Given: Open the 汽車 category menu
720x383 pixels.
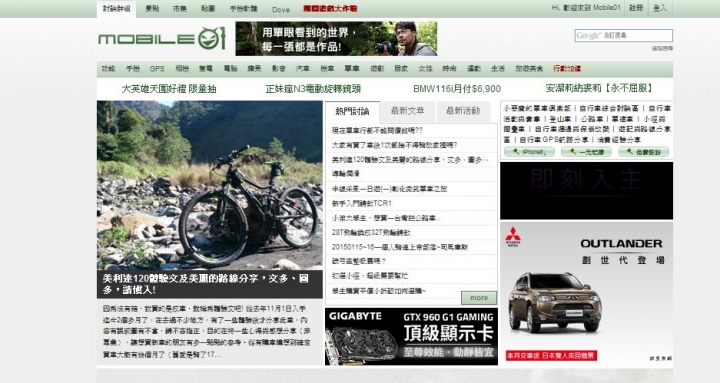Looking at the screenshot, I should coord(303,68).
